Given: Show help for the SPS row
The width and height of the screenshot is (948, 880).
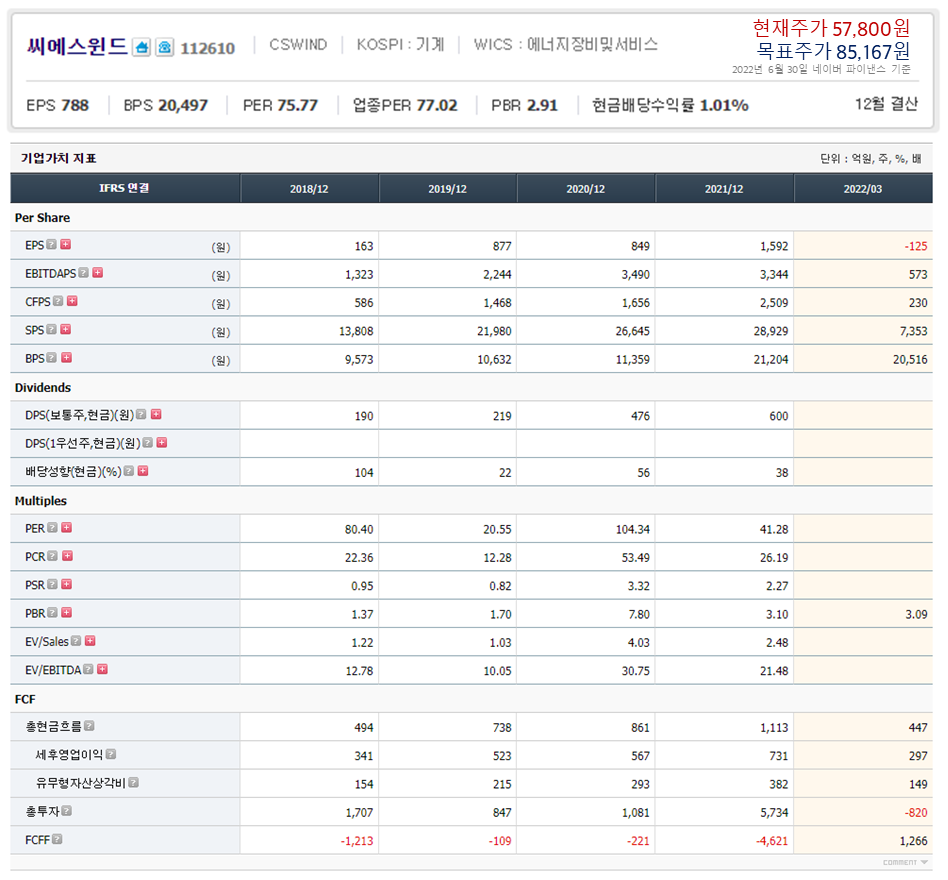Looking at the screenshot, I should 51,329.
